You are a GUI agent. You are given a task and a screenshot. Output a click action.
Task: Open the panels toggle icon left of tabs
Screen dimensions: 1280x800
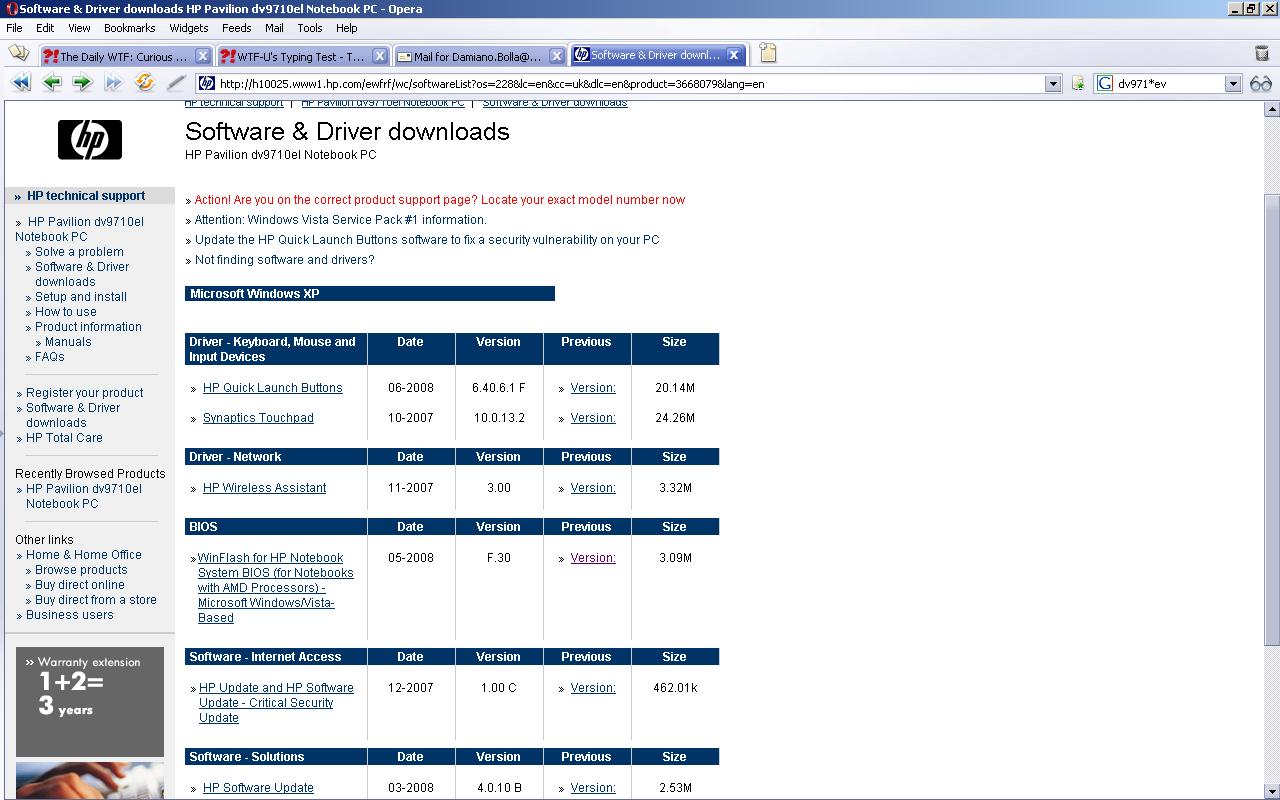(18, 53)
